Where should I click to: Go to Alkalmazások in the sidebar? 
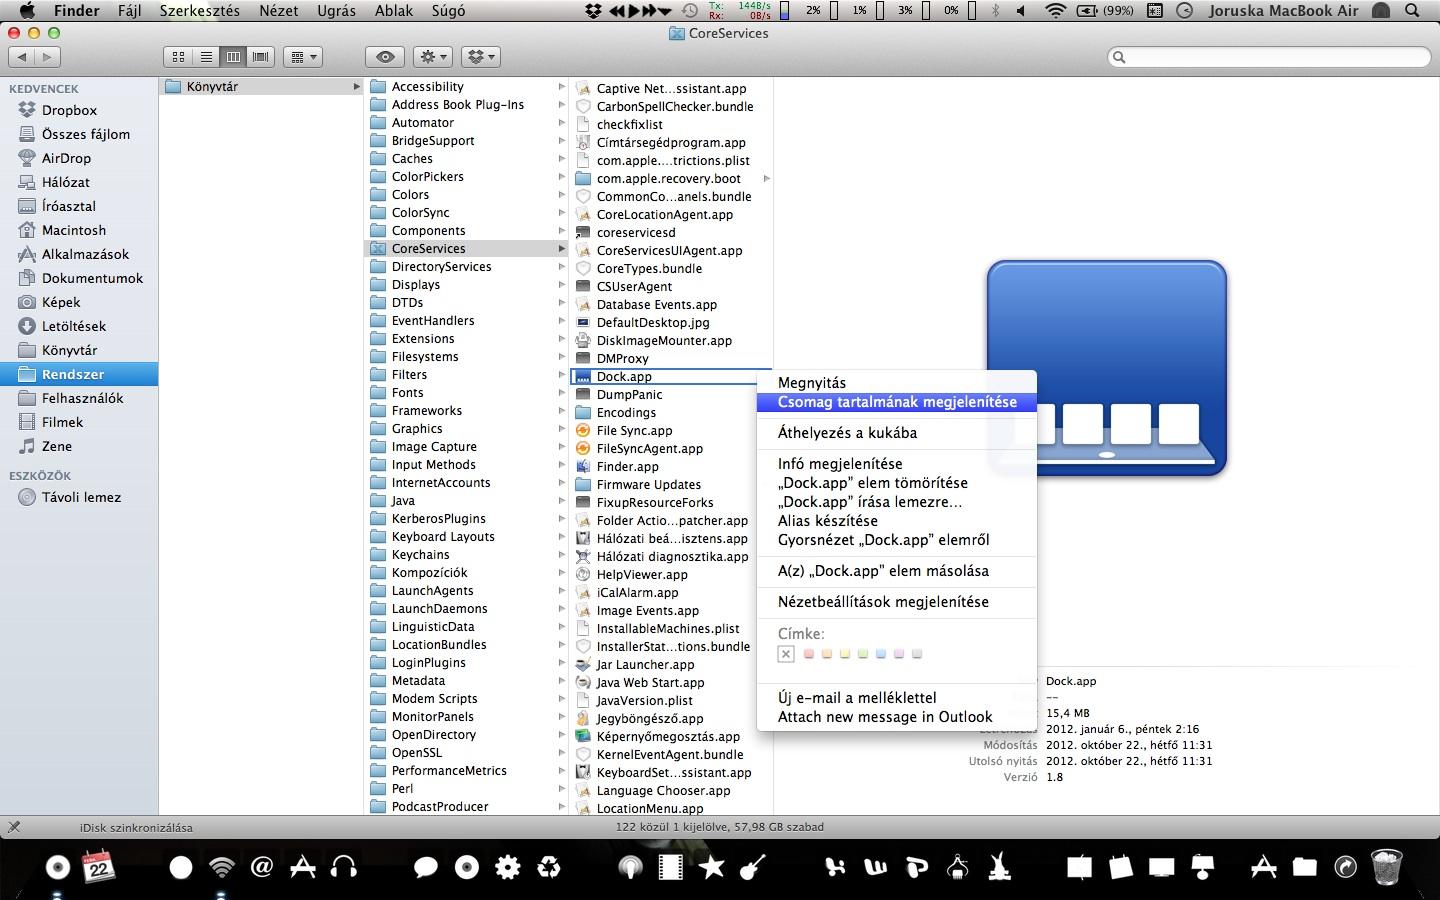pos(85,254)
